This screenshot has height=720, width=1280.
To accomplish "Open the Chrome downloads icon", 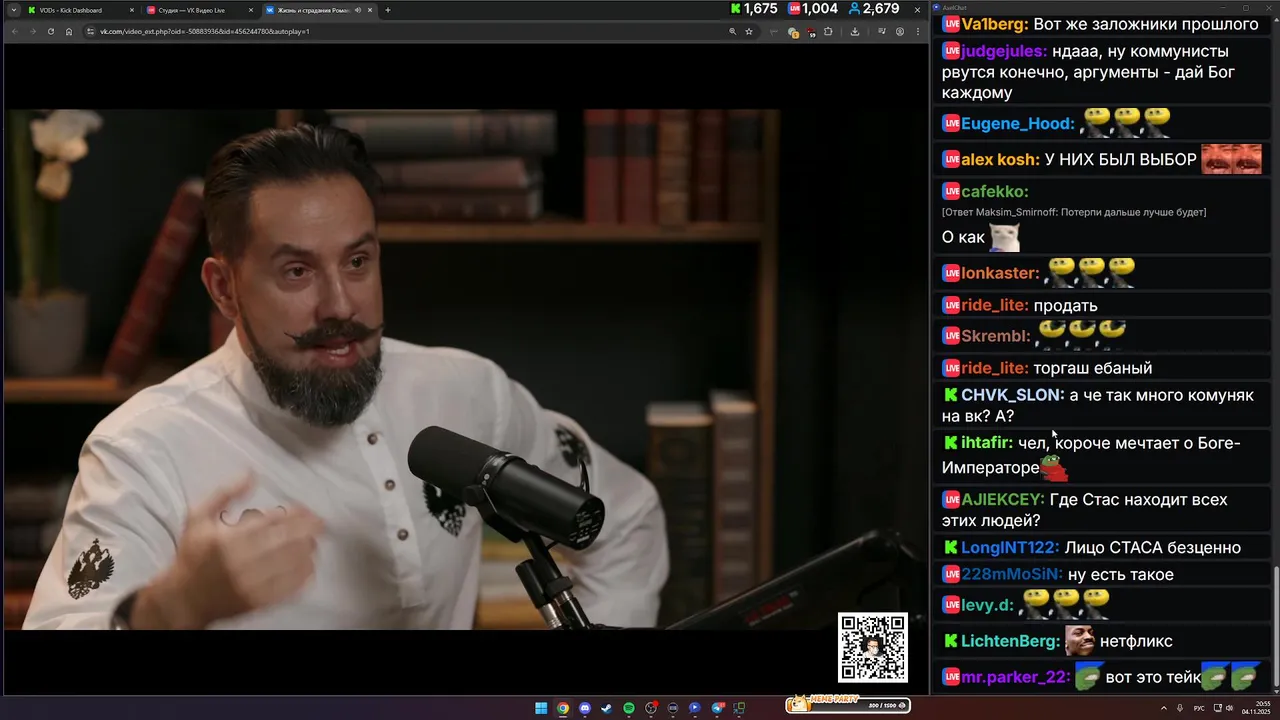I will 855,31.
